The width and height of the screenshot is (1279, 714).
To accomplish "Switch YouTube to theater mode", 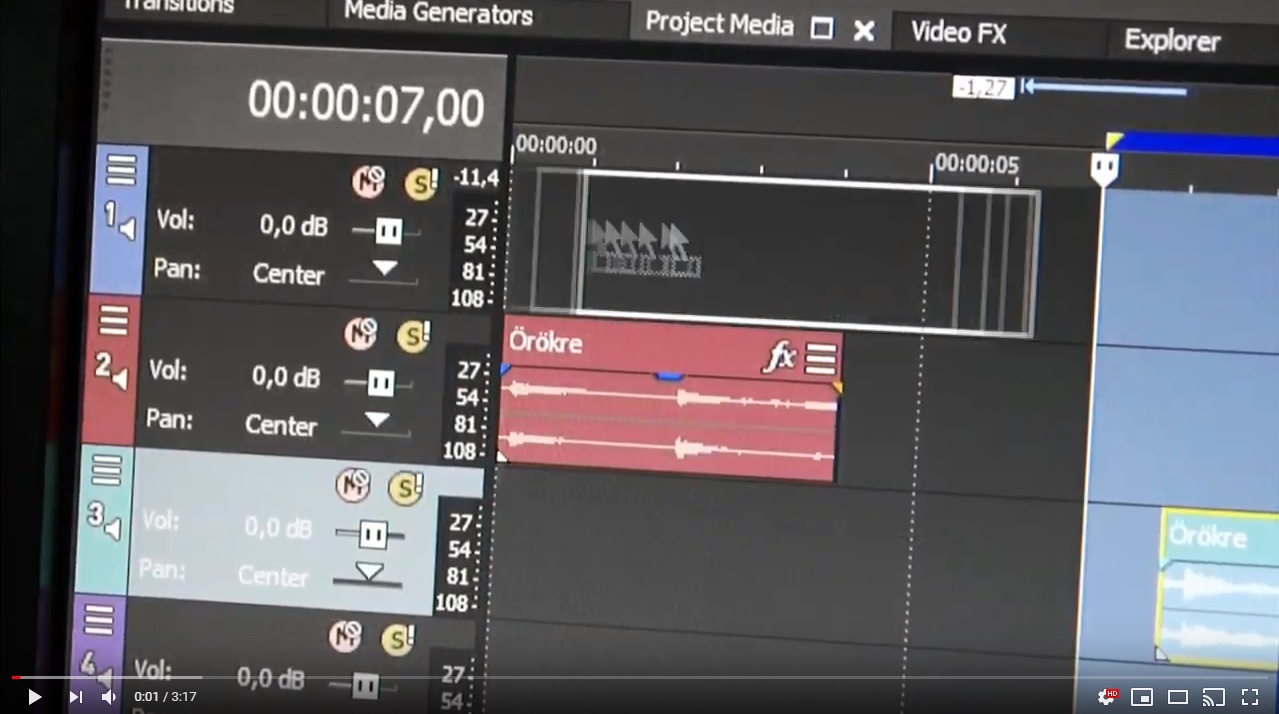I will click(x=1178, y=697).
